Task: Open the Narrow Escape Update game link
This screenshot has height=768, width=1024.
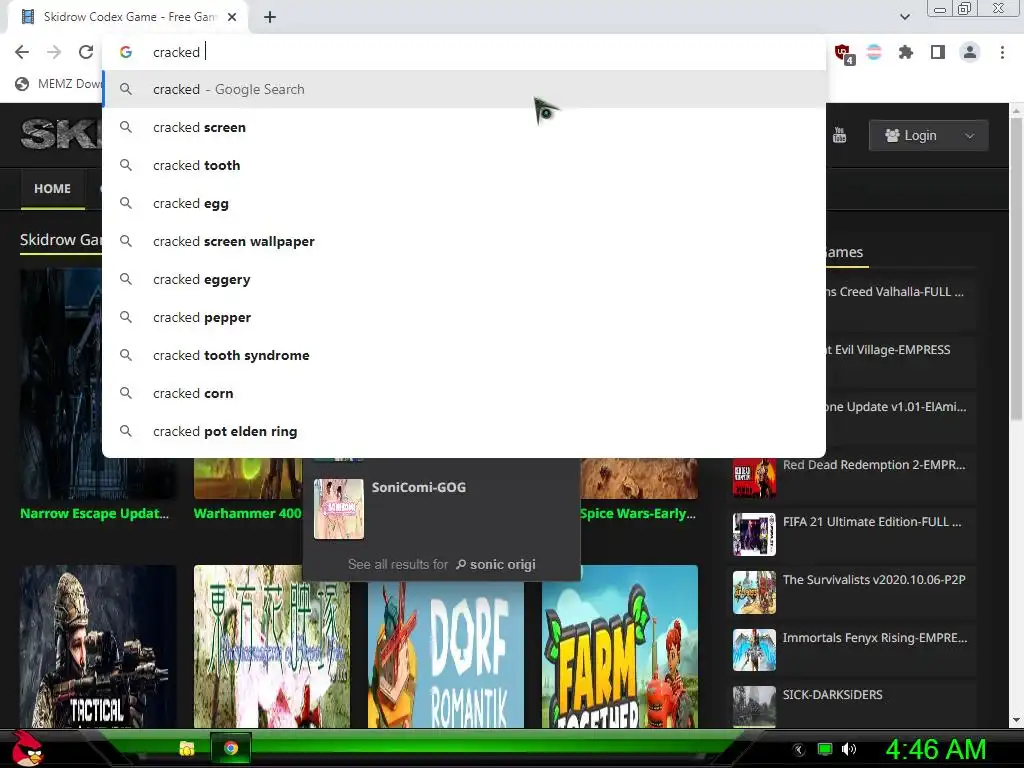Action: (x=95, y=513)
